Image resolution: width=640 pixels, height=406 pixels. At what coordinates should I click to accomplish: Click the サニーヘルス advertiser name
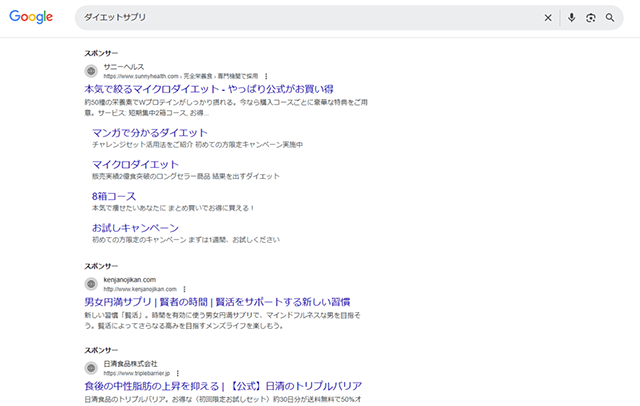coord(124,67)
